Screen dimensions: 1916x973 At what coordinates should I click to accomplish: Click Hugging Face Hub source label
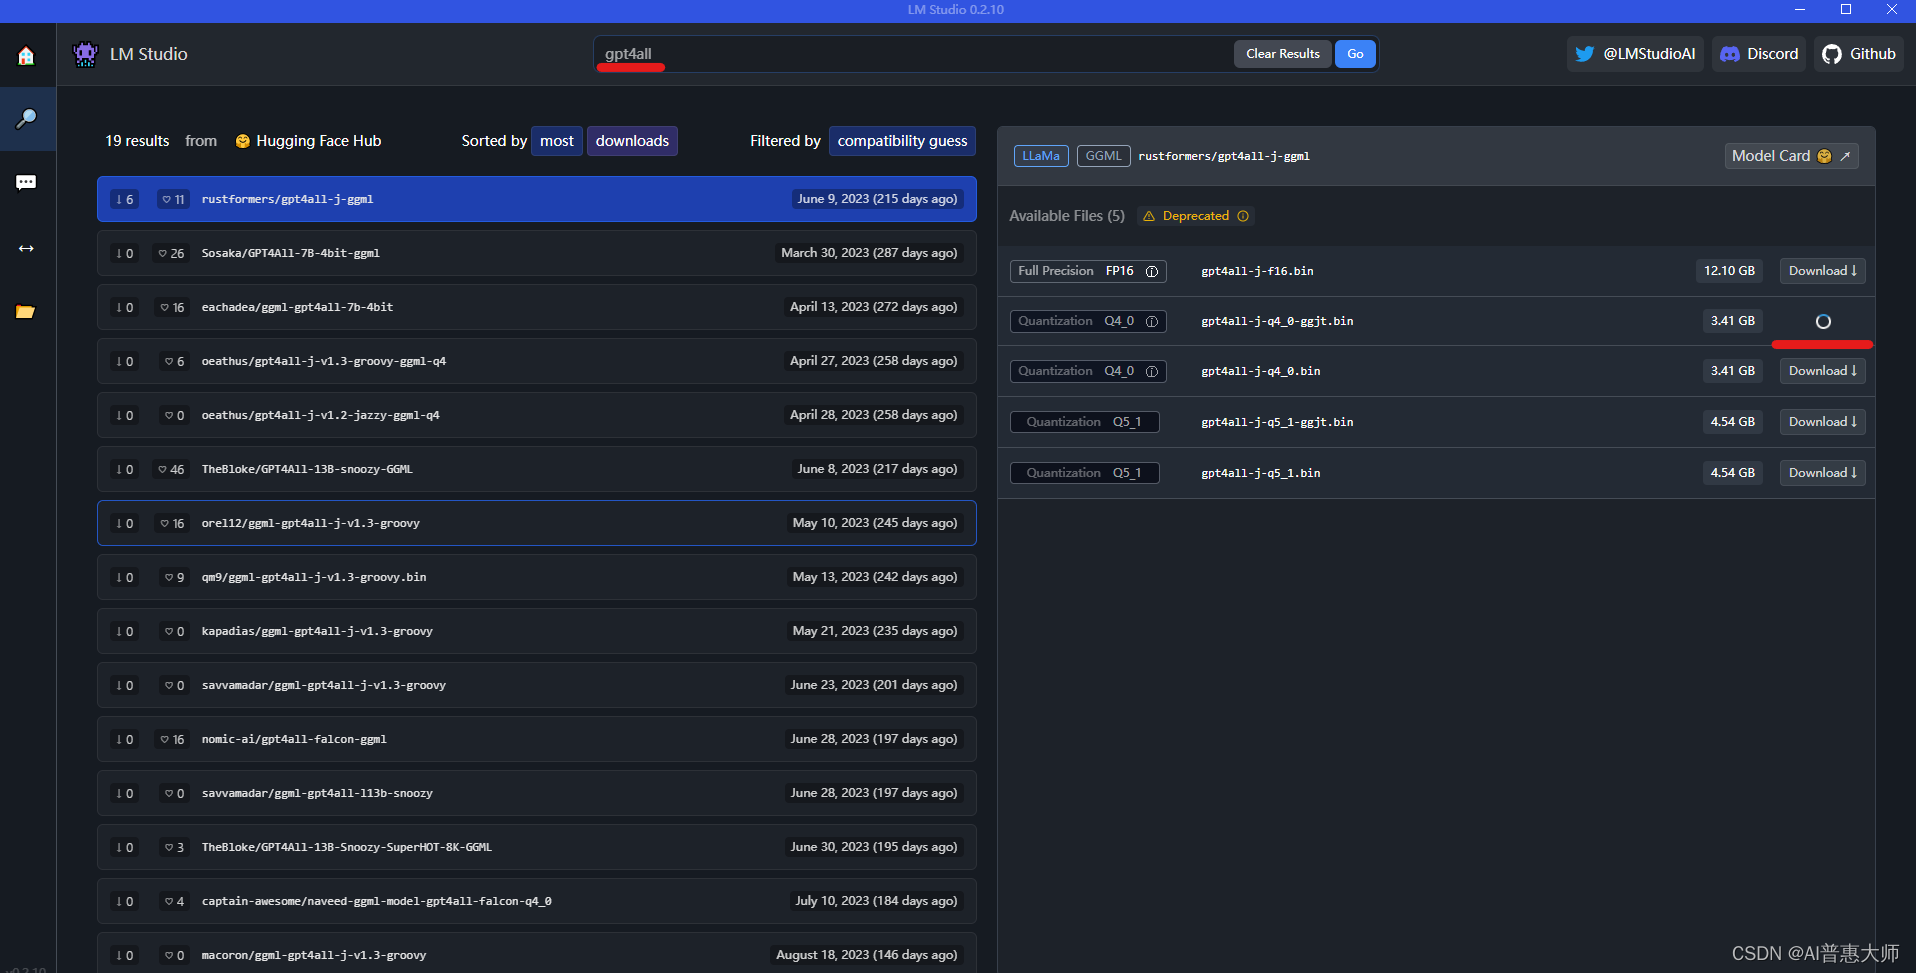pyautogui.click(x=308, y=141)
